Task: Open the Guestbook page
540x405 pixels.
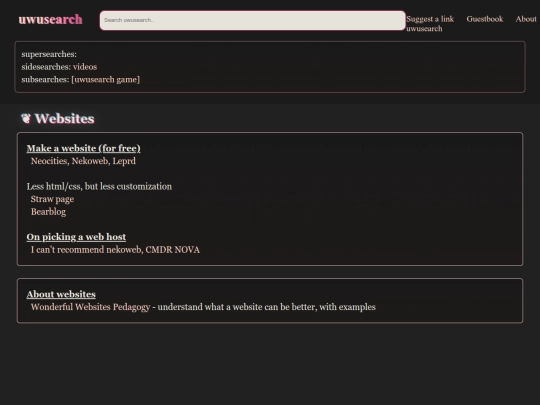Action: pyautogui.click(x=485, y=19)
